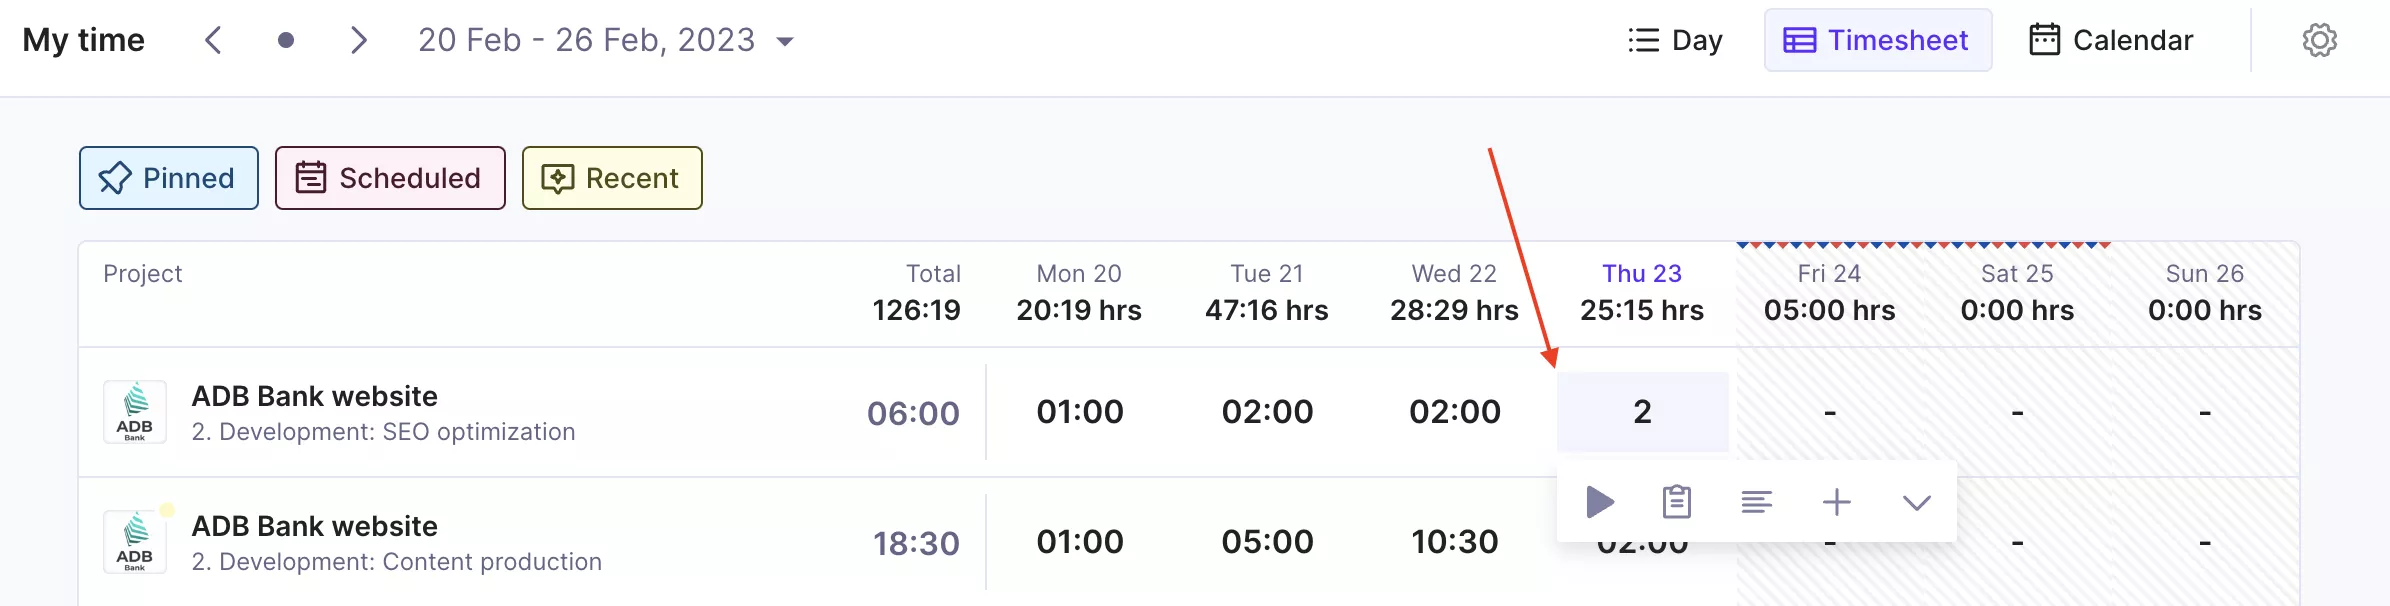Screen dimensions: 2390x606
Task: Toggle the Recent filter
Action: [x=612, y=178]
